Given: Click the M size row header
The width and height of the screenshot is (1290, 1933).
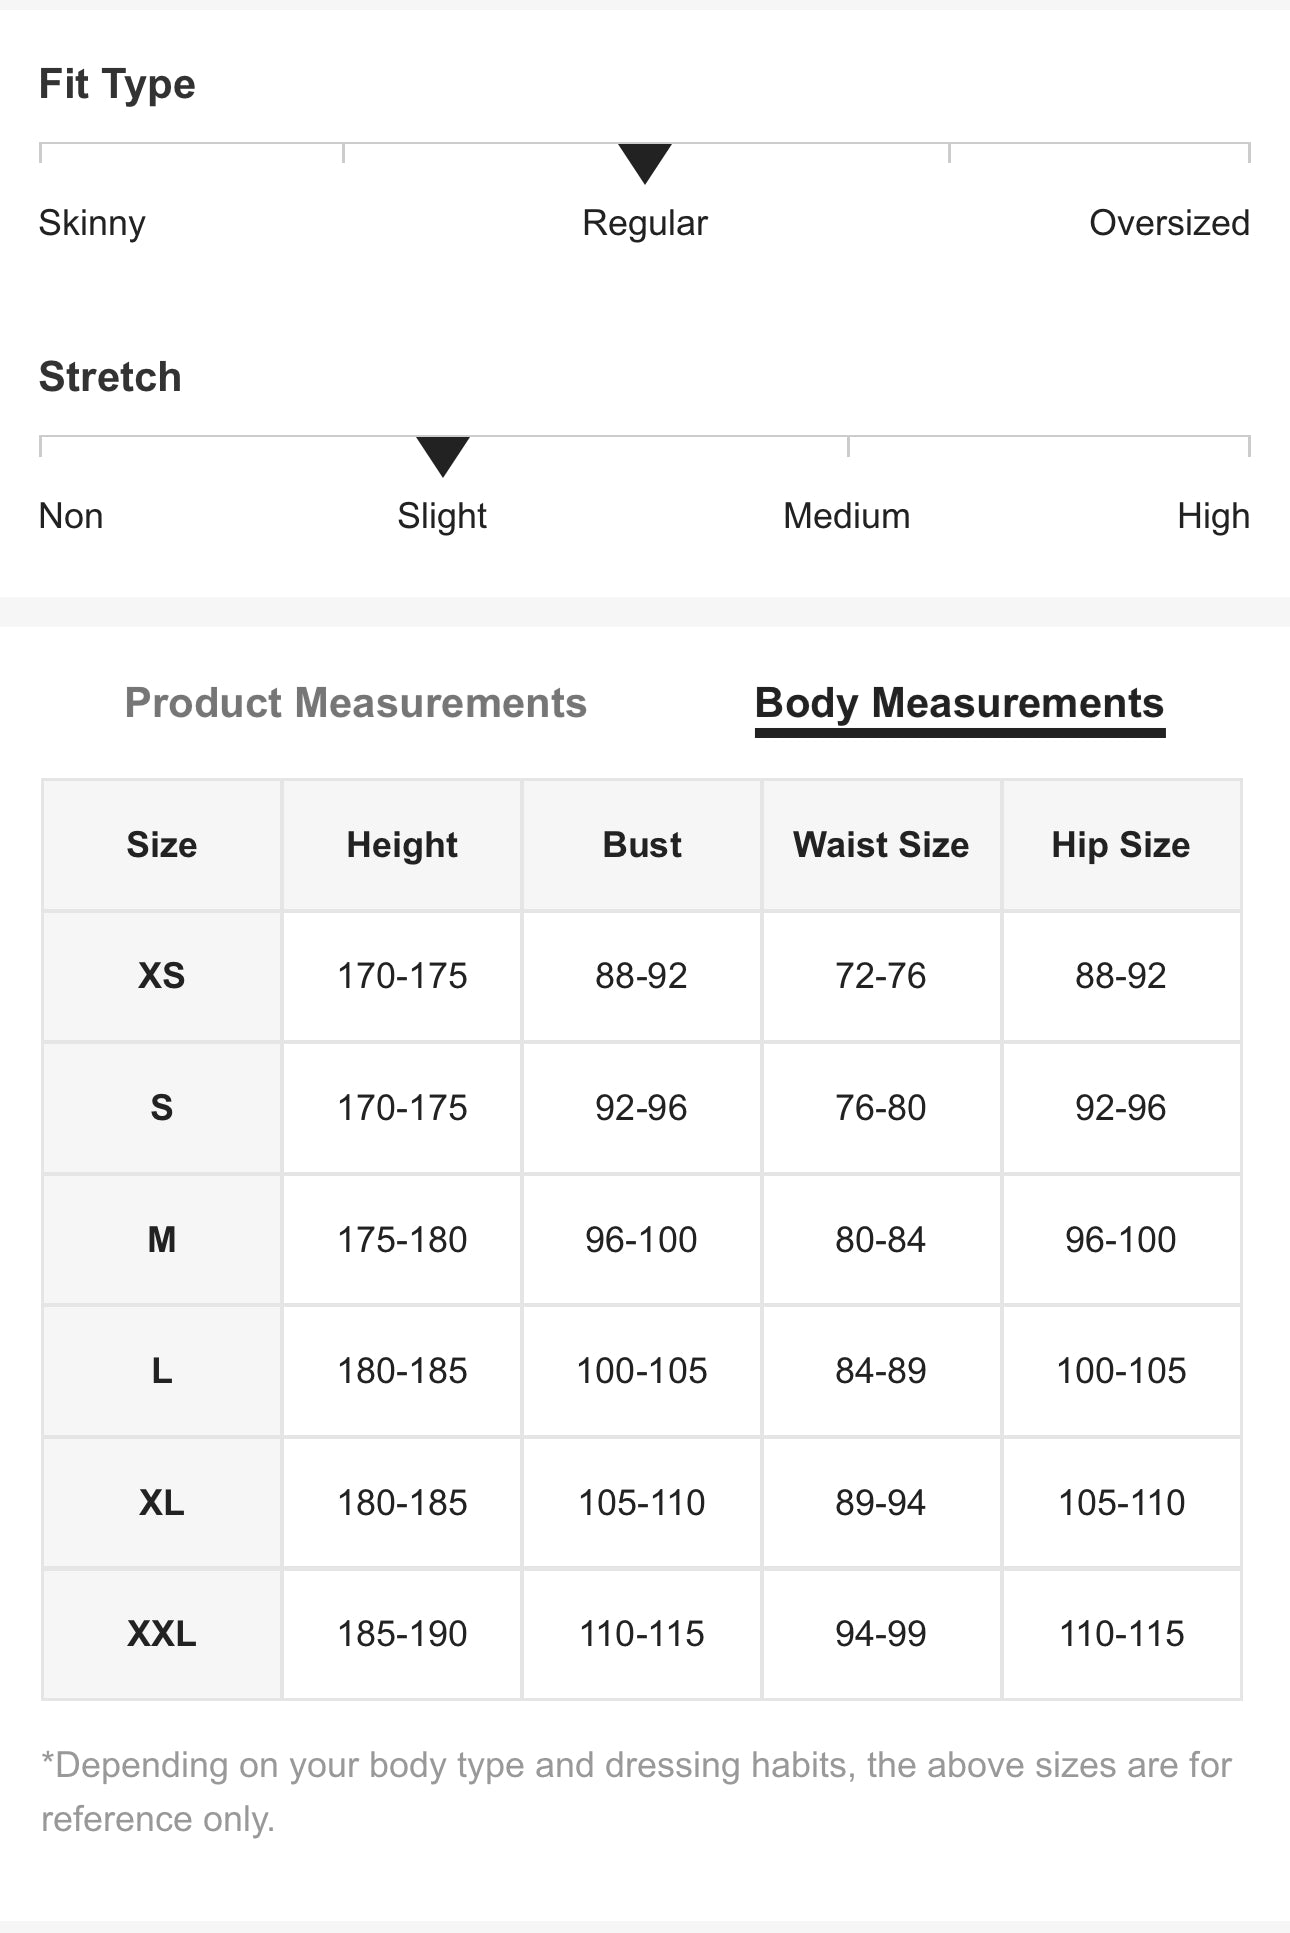Looking at the screenshot, I should coord(162,1240).
